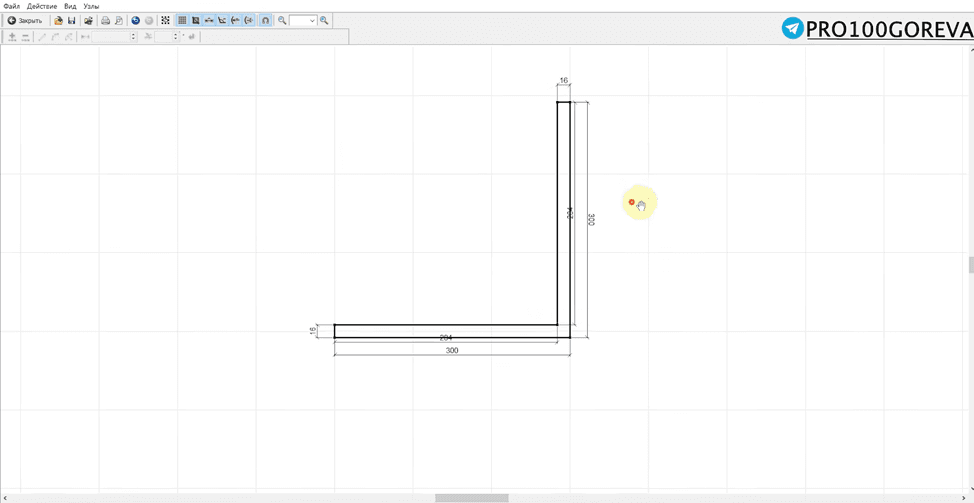Click the Telegram logo icon

pyautogui.click(x=793, y=29)
